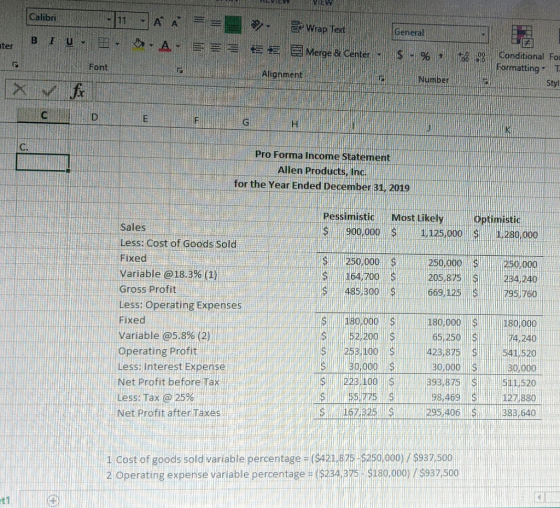Image resolution: width=560 pixels, height=508 pixels.
Task: Open the Calibri font name dropdown
Action: pyautogui.click(x=109, y=19)
